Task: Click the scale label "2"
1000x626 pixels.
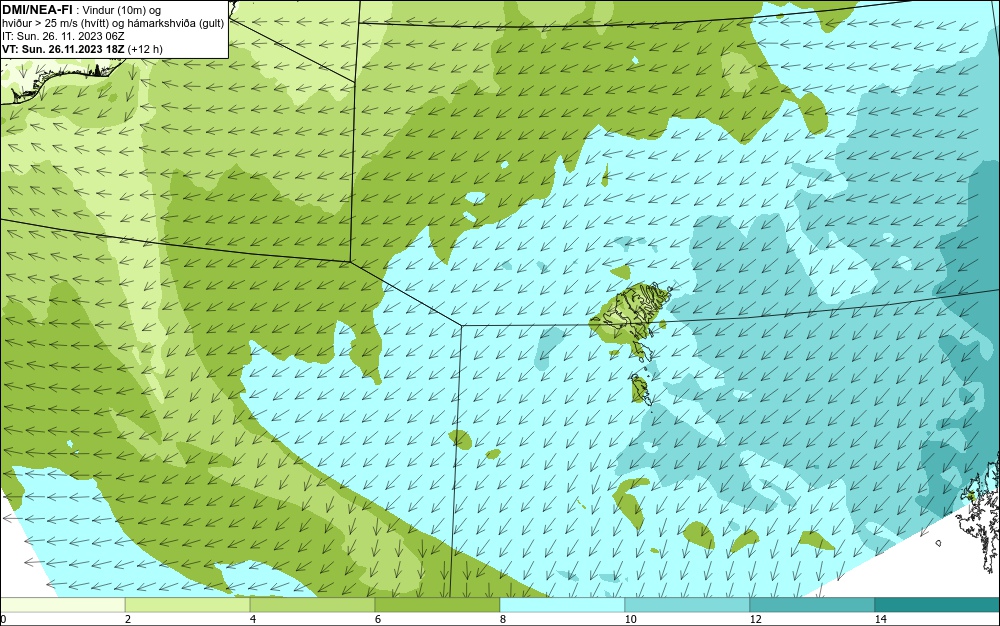Action: [x=128, y=620]
